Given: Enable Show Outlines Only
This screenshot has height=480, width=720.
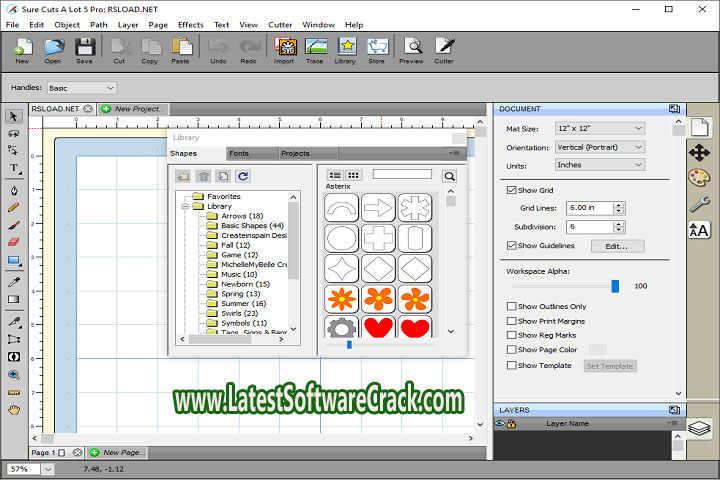Looking at the screenshot, I should pos(511,306).
